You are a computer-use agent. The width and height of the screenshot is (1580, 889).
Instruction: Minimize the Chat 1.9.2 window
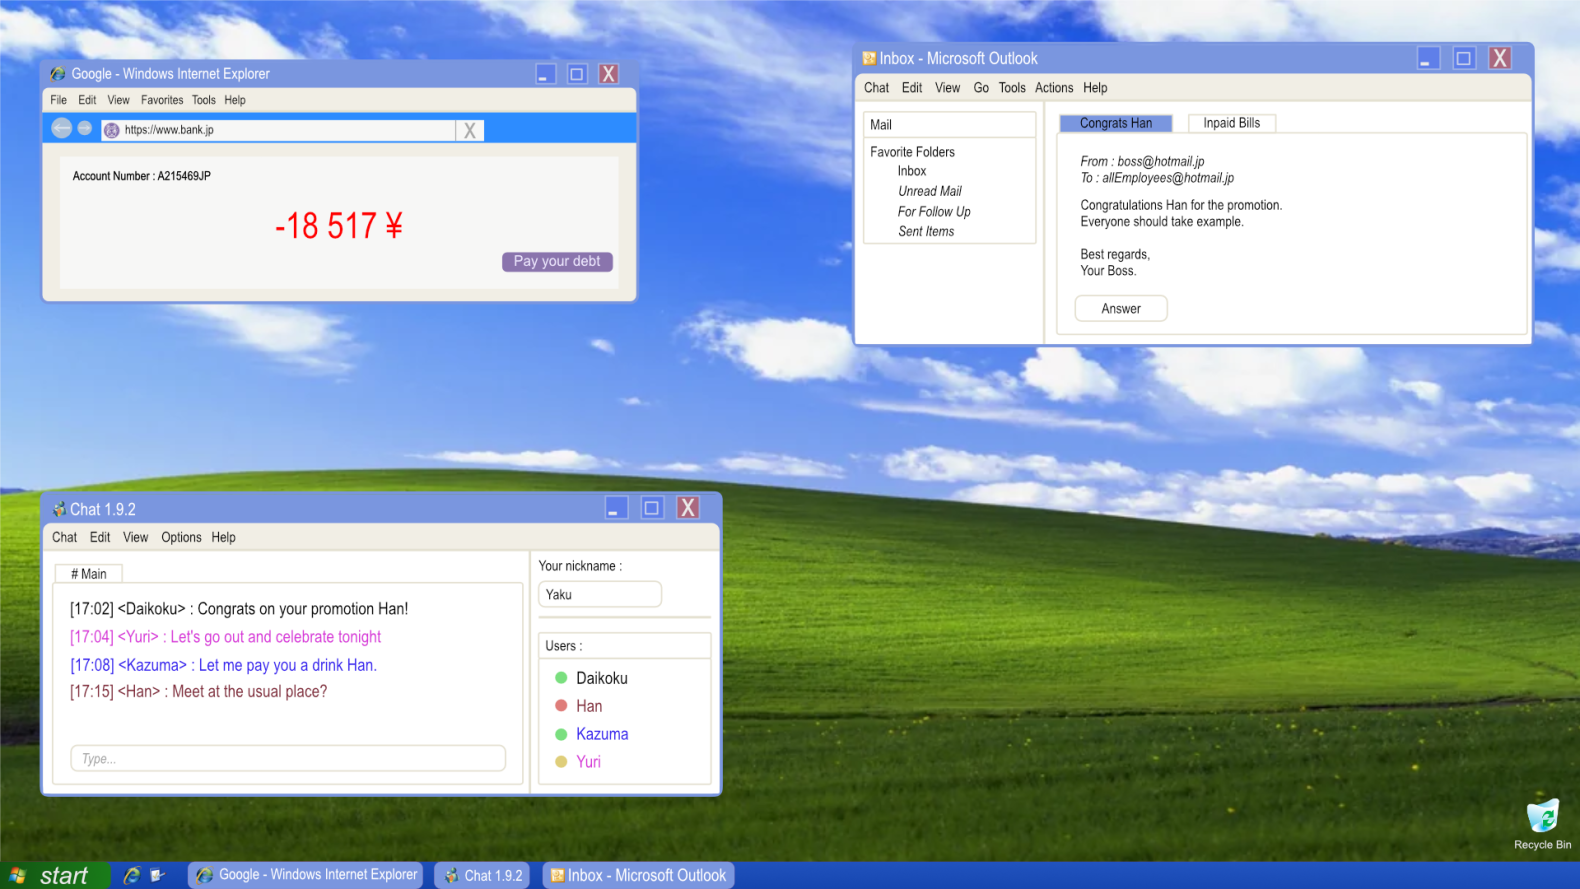click(616, 508)
